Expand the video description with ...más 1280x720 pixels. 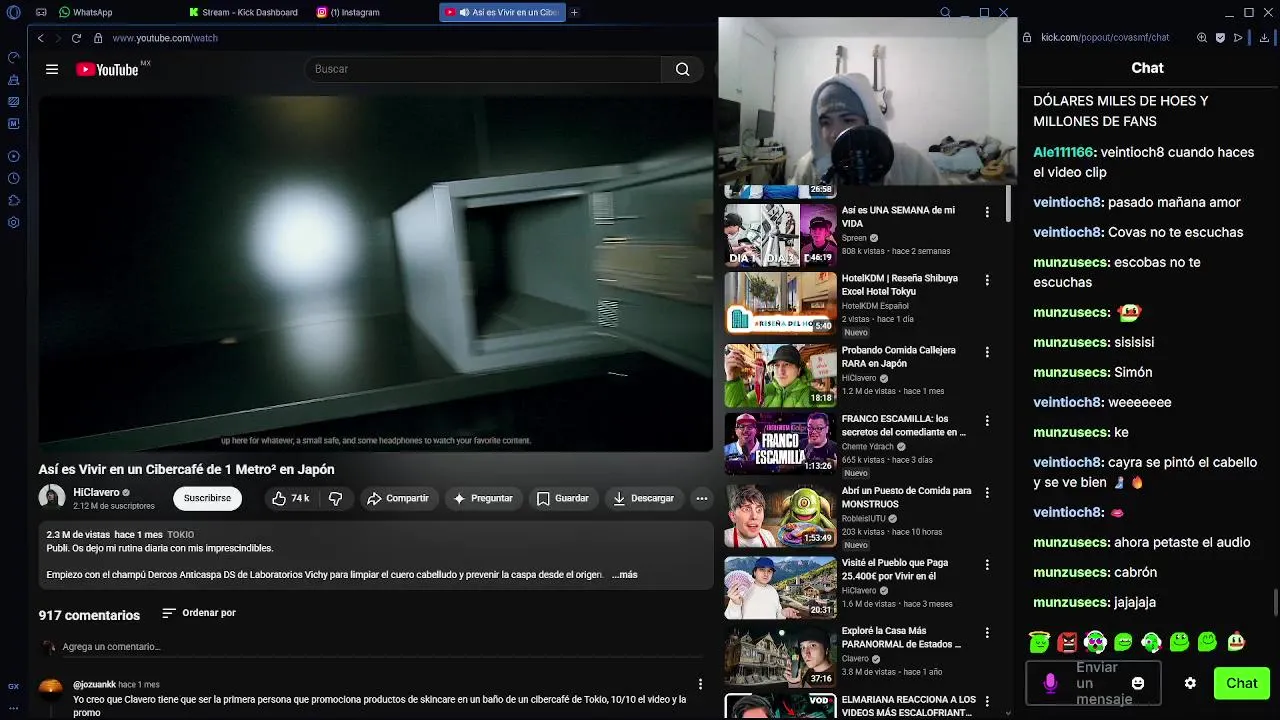(x=624, y=575)
